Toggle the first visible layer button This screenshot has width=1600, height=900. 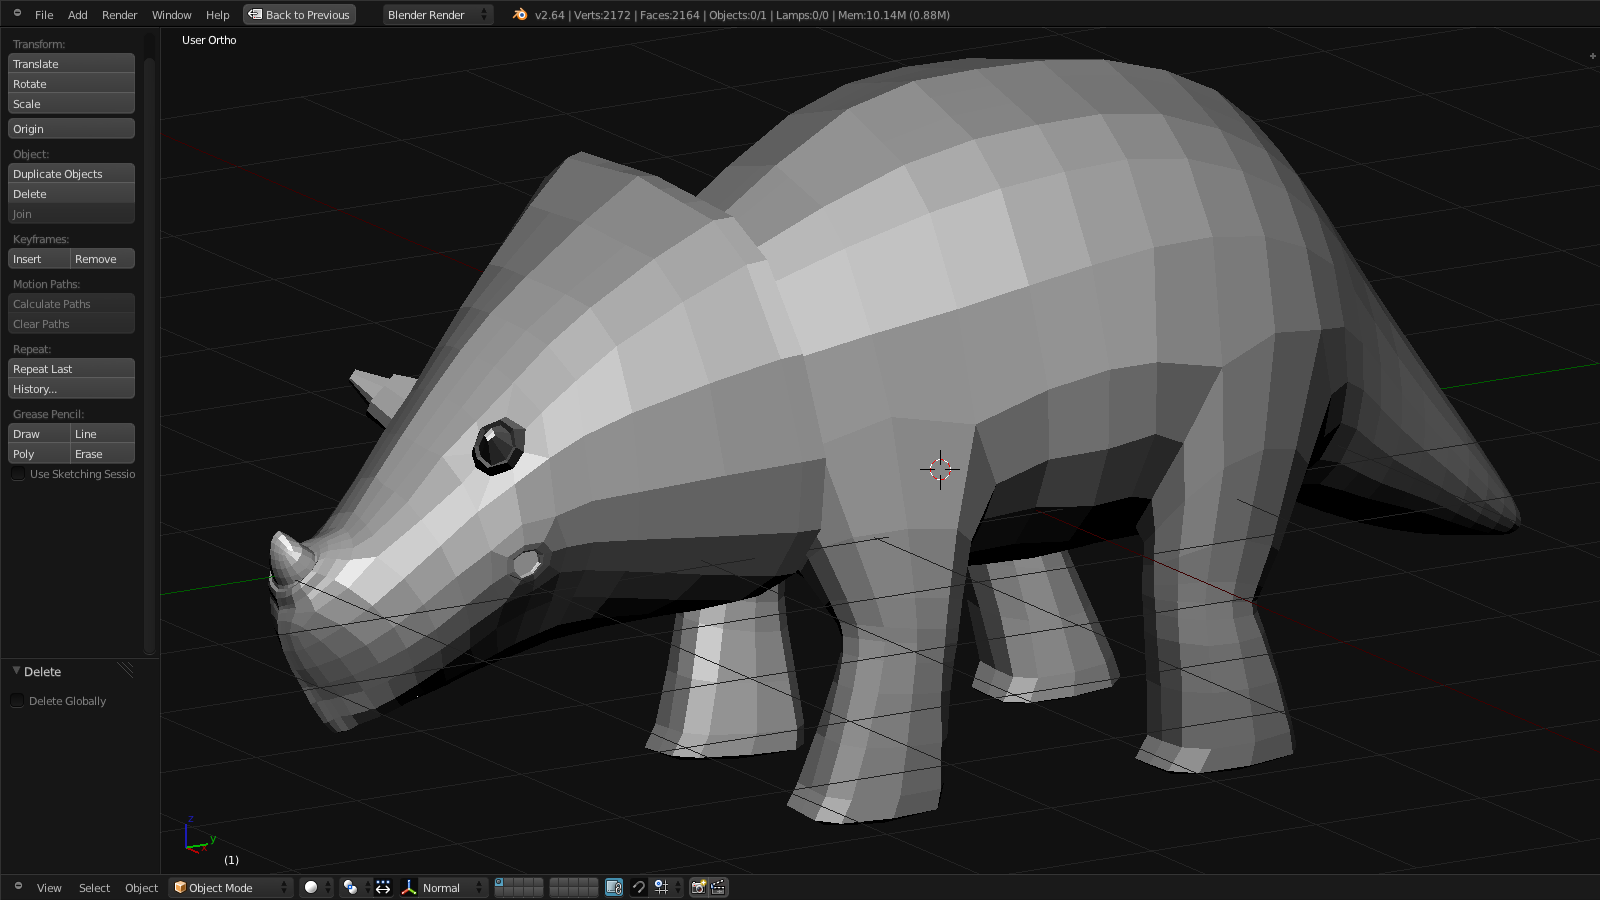click(501, 883)
